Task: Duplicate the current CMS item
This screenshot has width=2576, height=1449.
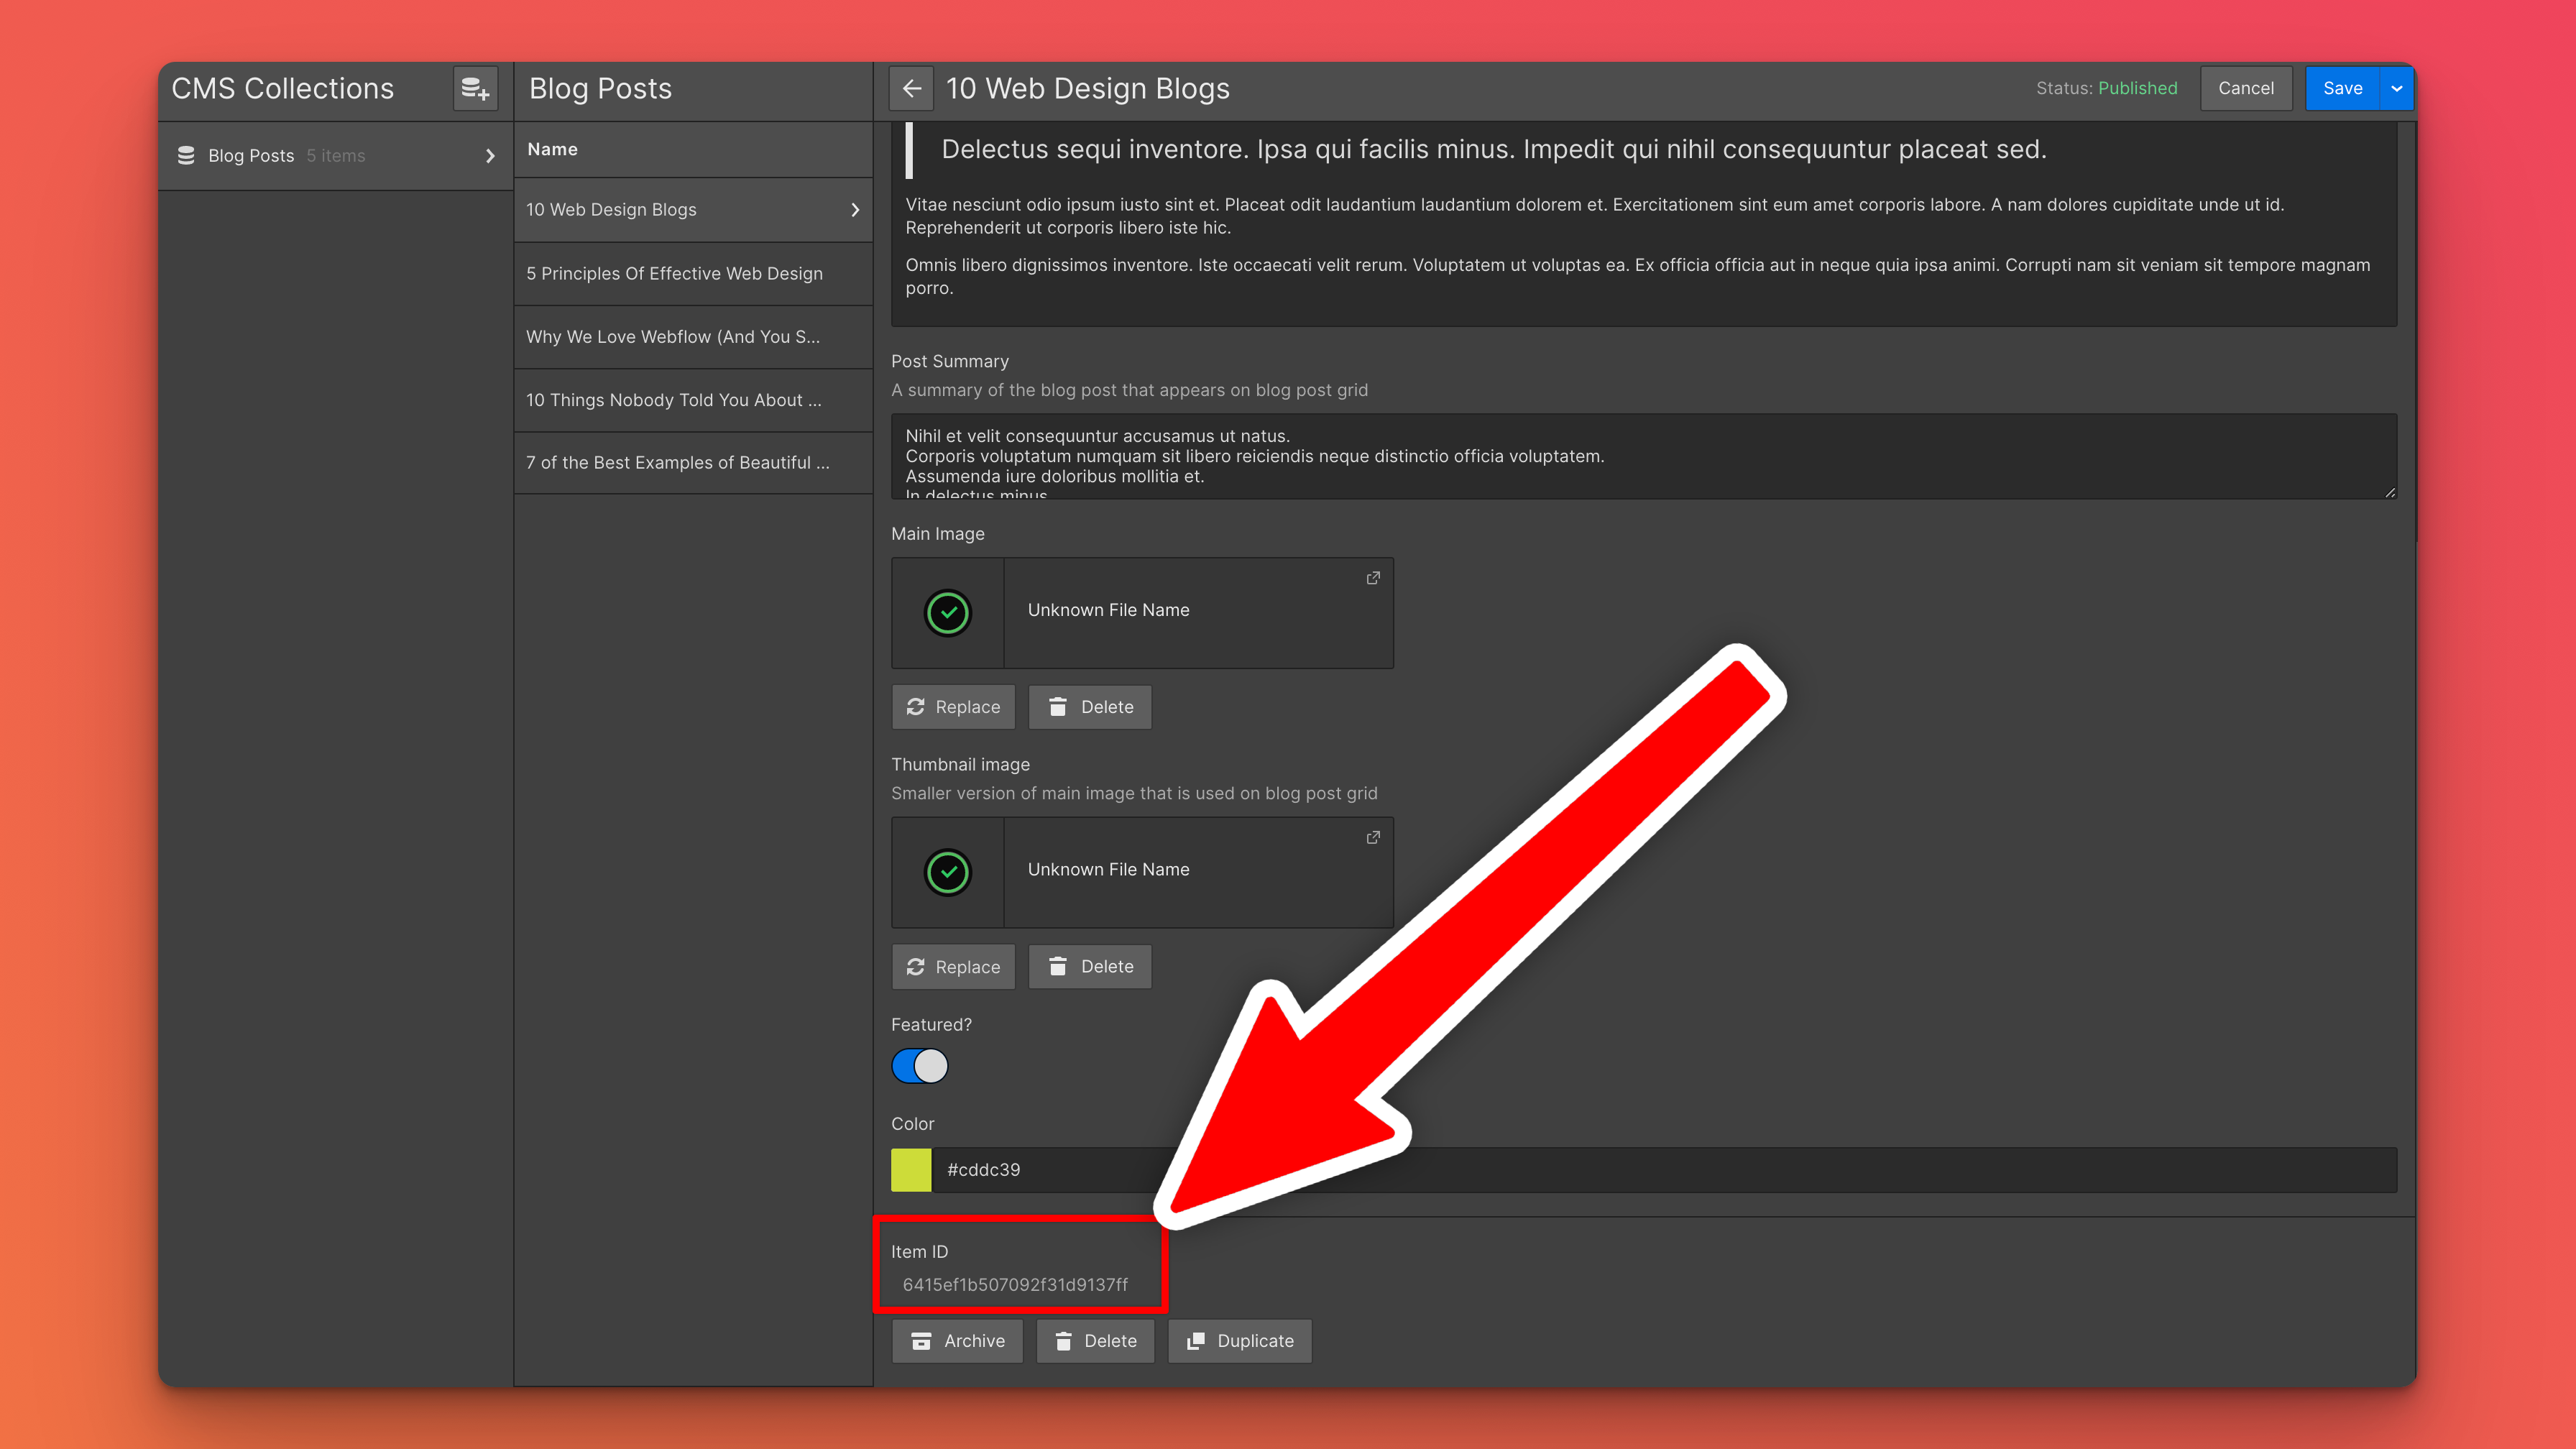Action: [1240, 1341]
